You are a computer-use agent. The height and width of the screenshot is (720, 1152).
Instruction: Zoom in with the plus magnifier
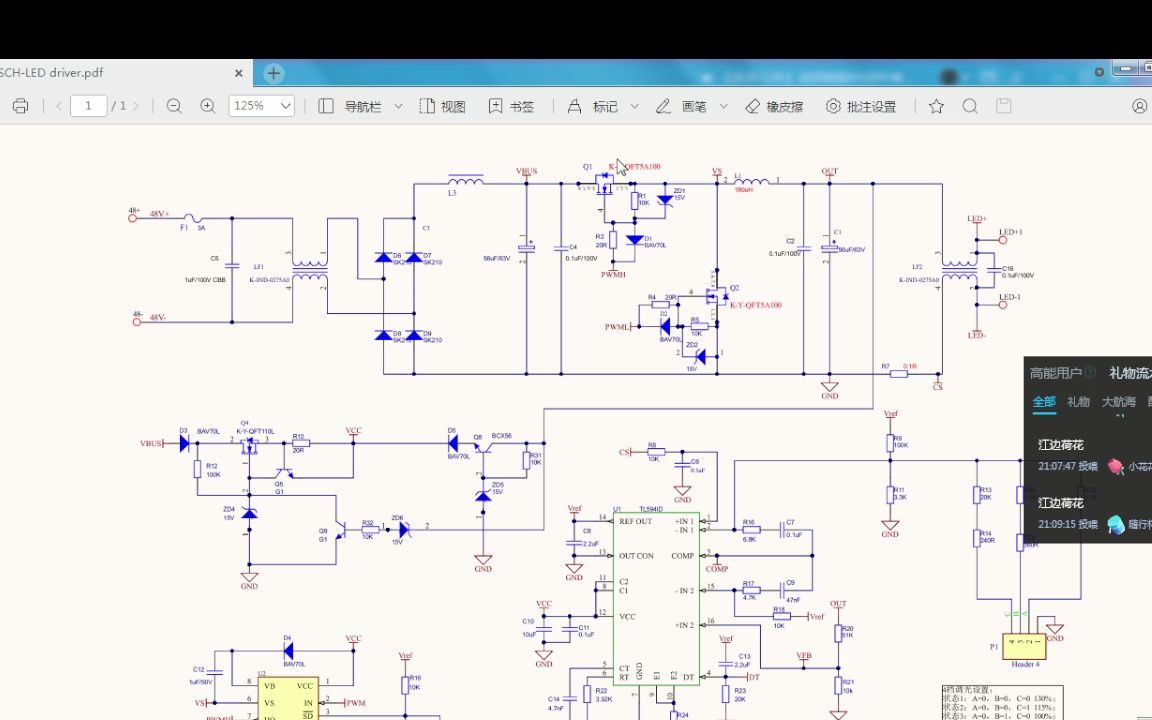click(x=208, y=106)
